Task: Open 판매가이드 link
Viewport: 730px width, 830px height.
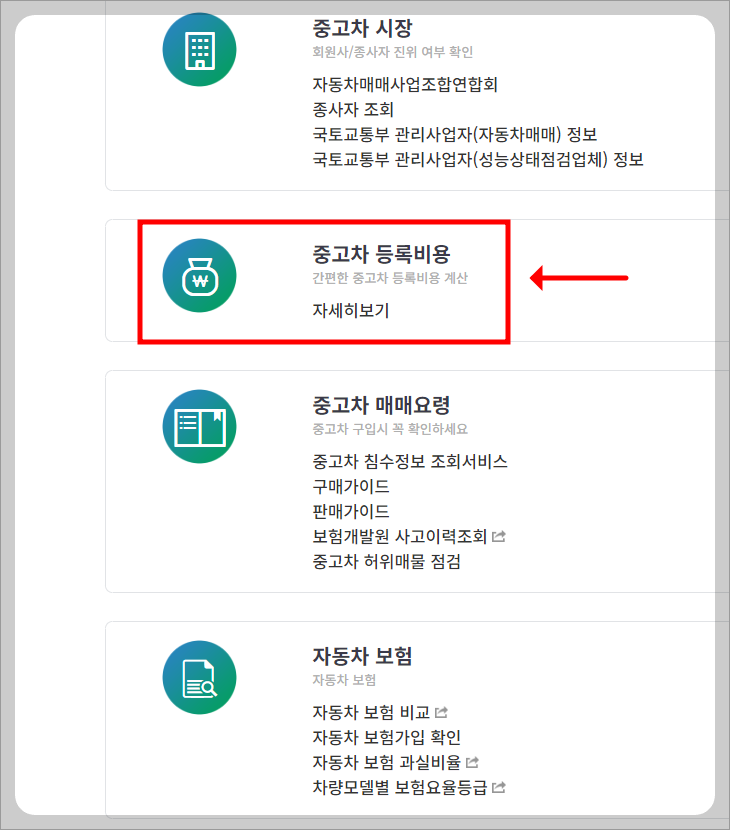Action: [351, 511]
